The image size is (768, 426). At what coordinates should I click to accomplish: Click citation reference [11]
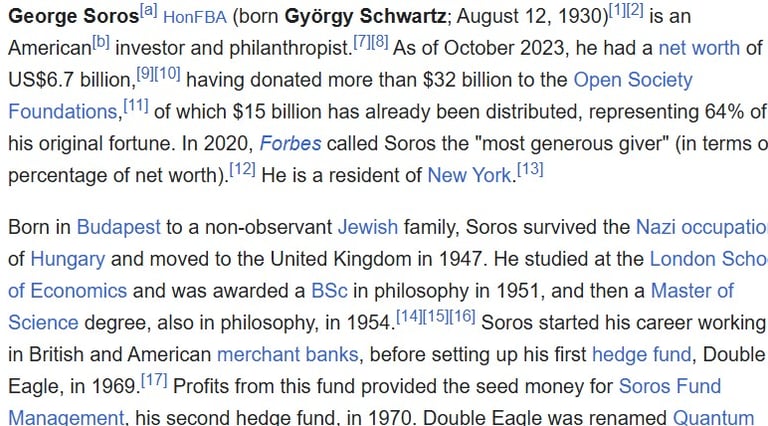pyautogui.click(x=136, y=106)
